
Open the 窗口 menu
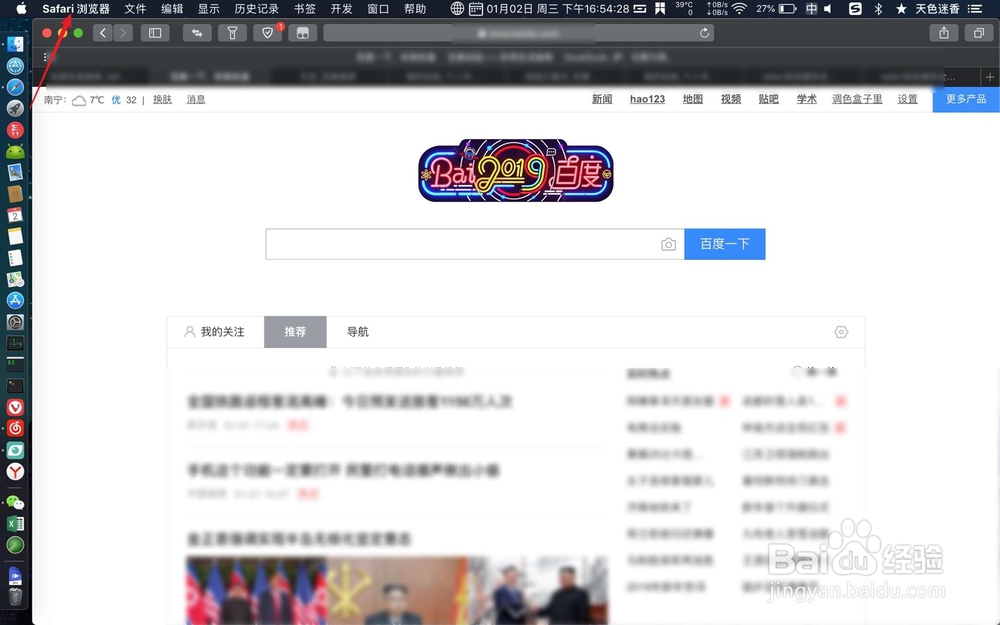pyautogui.click(x=378, y=9)
